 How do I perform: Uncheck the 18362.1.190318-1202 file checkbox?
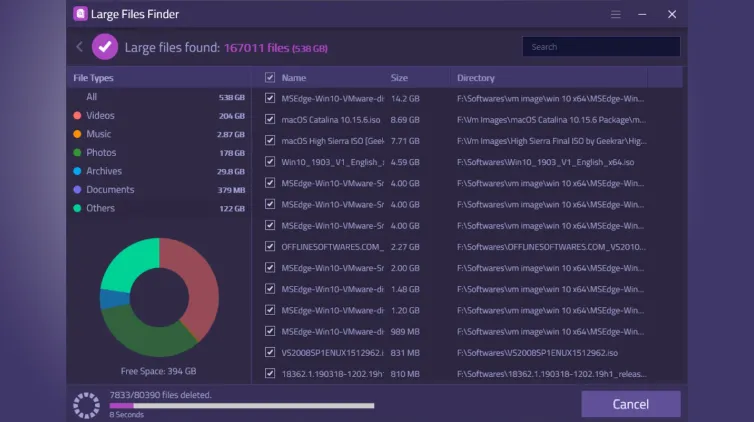[x=270, y=373]
